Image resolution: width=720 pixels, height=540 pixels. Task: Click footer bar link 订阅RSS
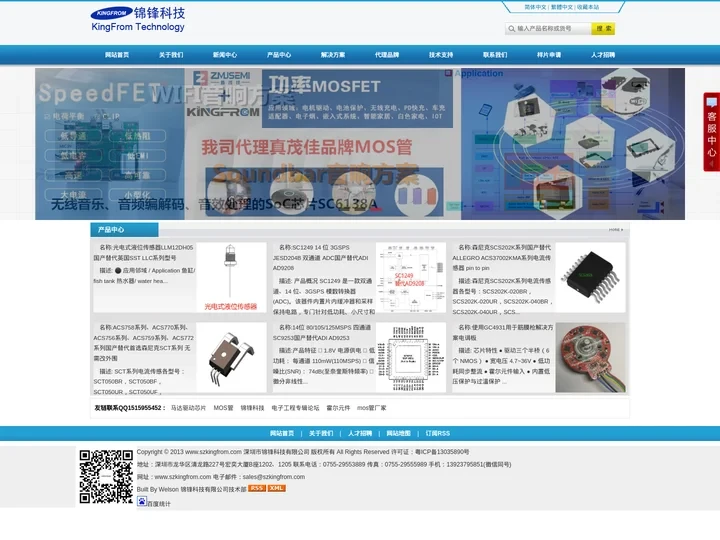click(437, 433)
